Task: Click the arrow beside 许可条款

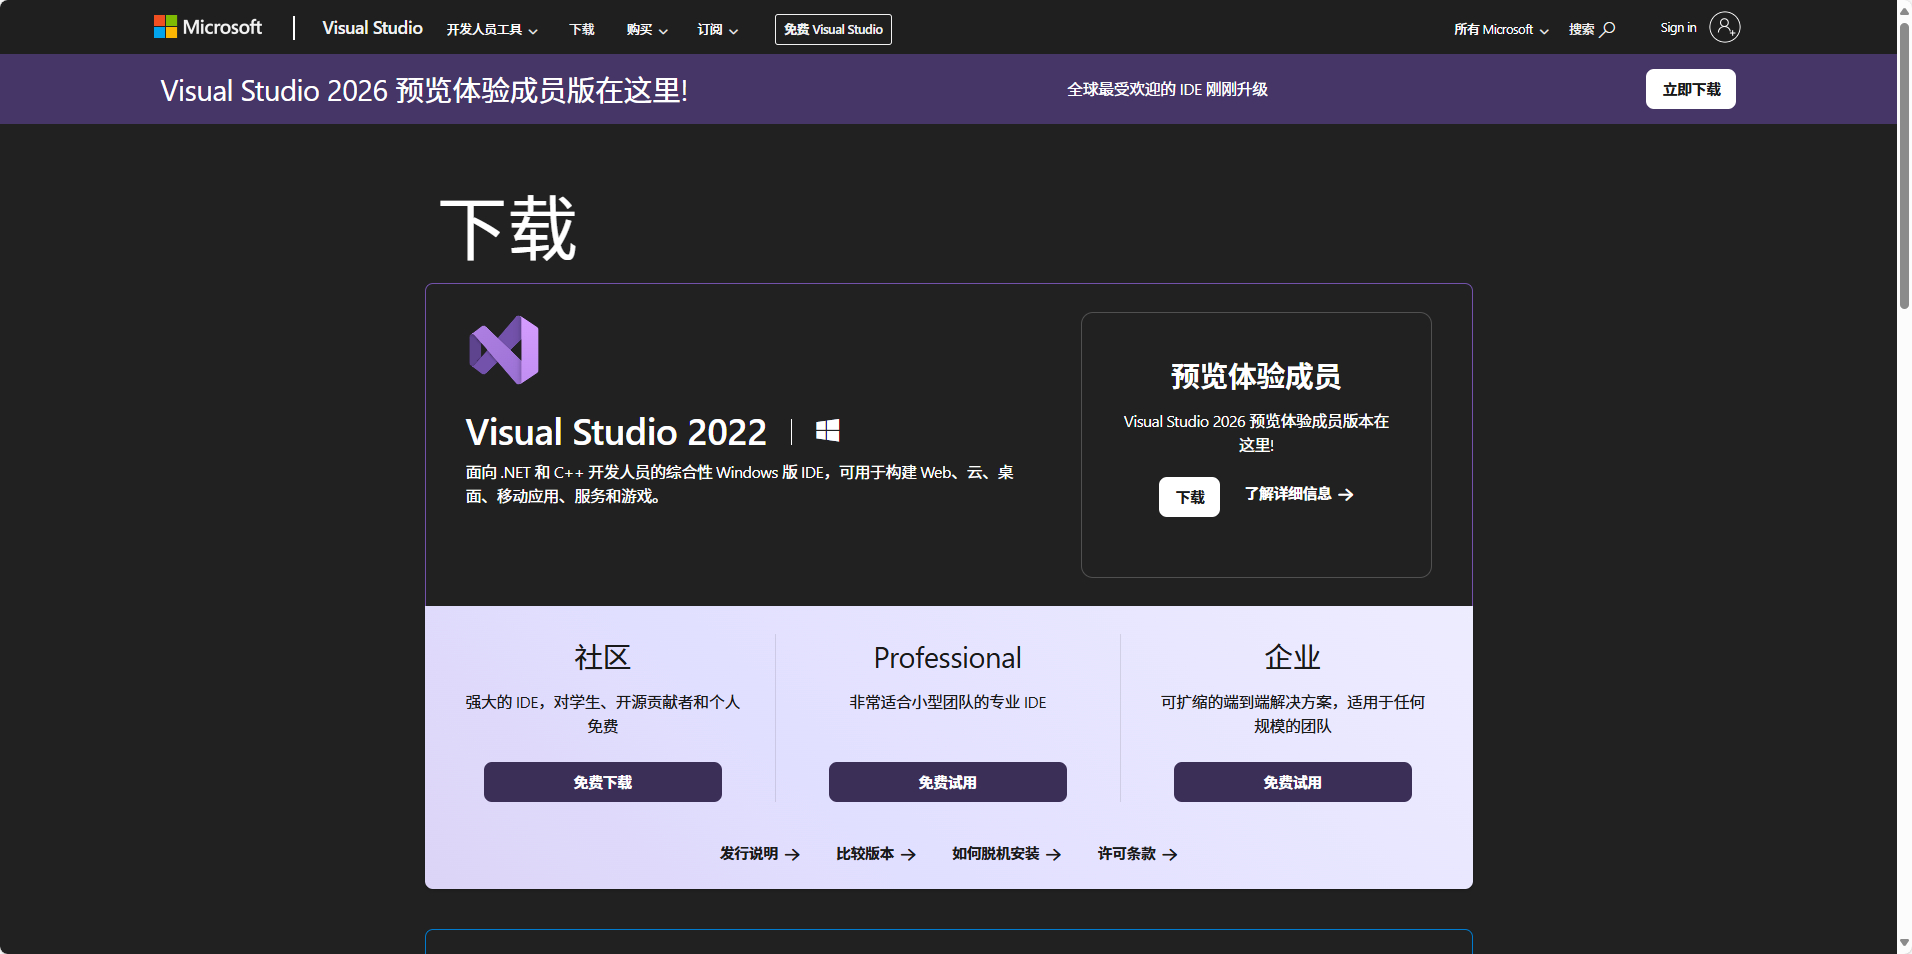Action: tap(1170, 855)
